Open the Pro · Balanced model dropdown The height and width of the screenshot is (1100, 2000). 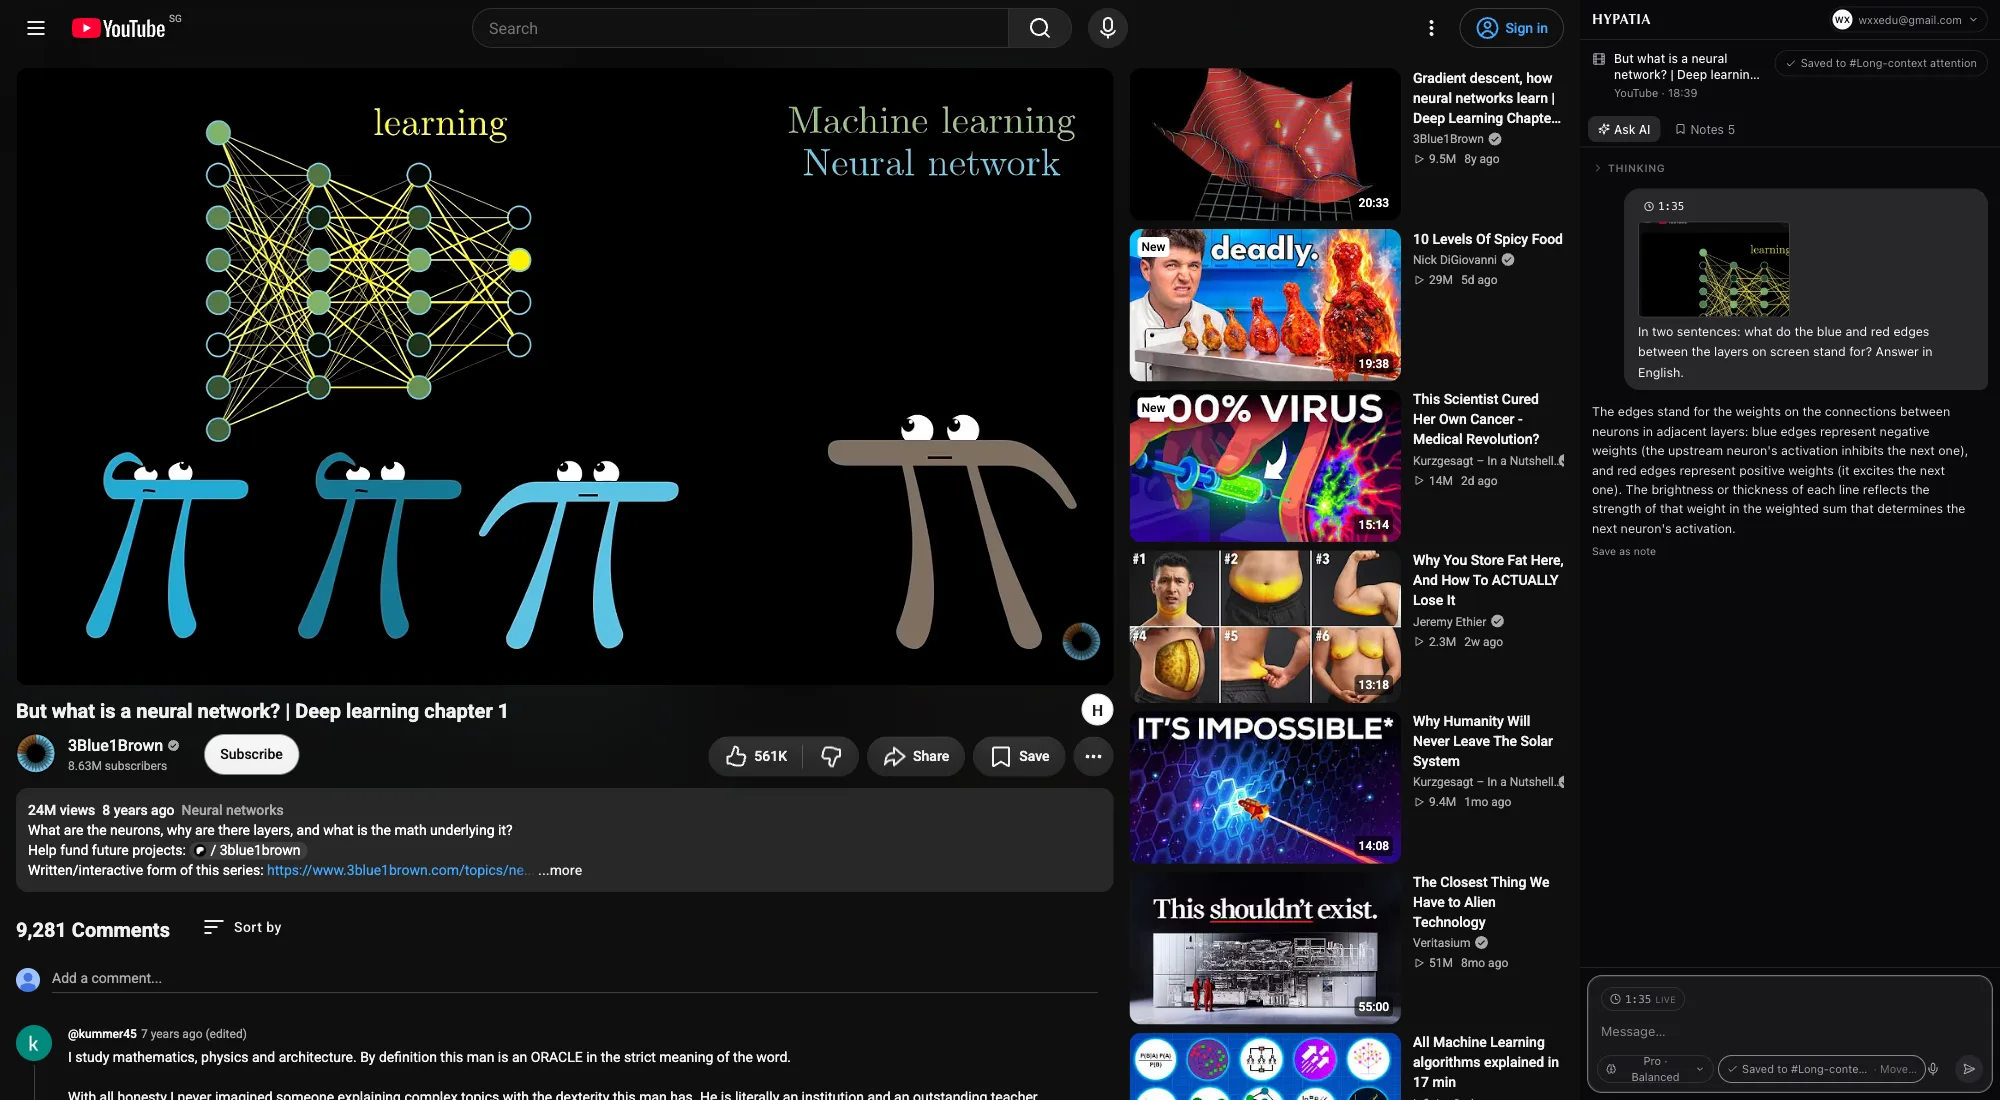[1654, 1069]
